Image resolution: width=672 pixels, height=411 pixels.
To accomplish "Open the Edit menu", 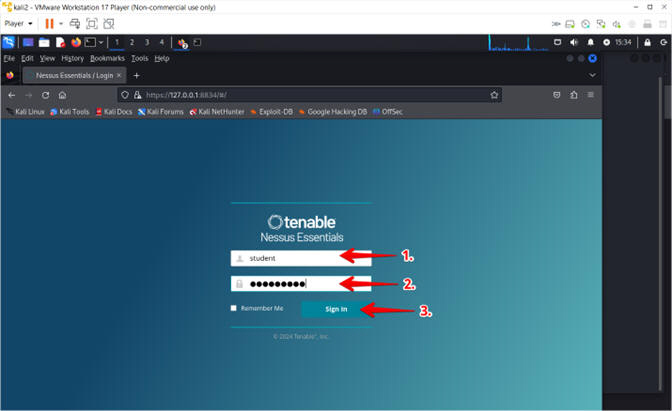I will [x=27, y=58].
